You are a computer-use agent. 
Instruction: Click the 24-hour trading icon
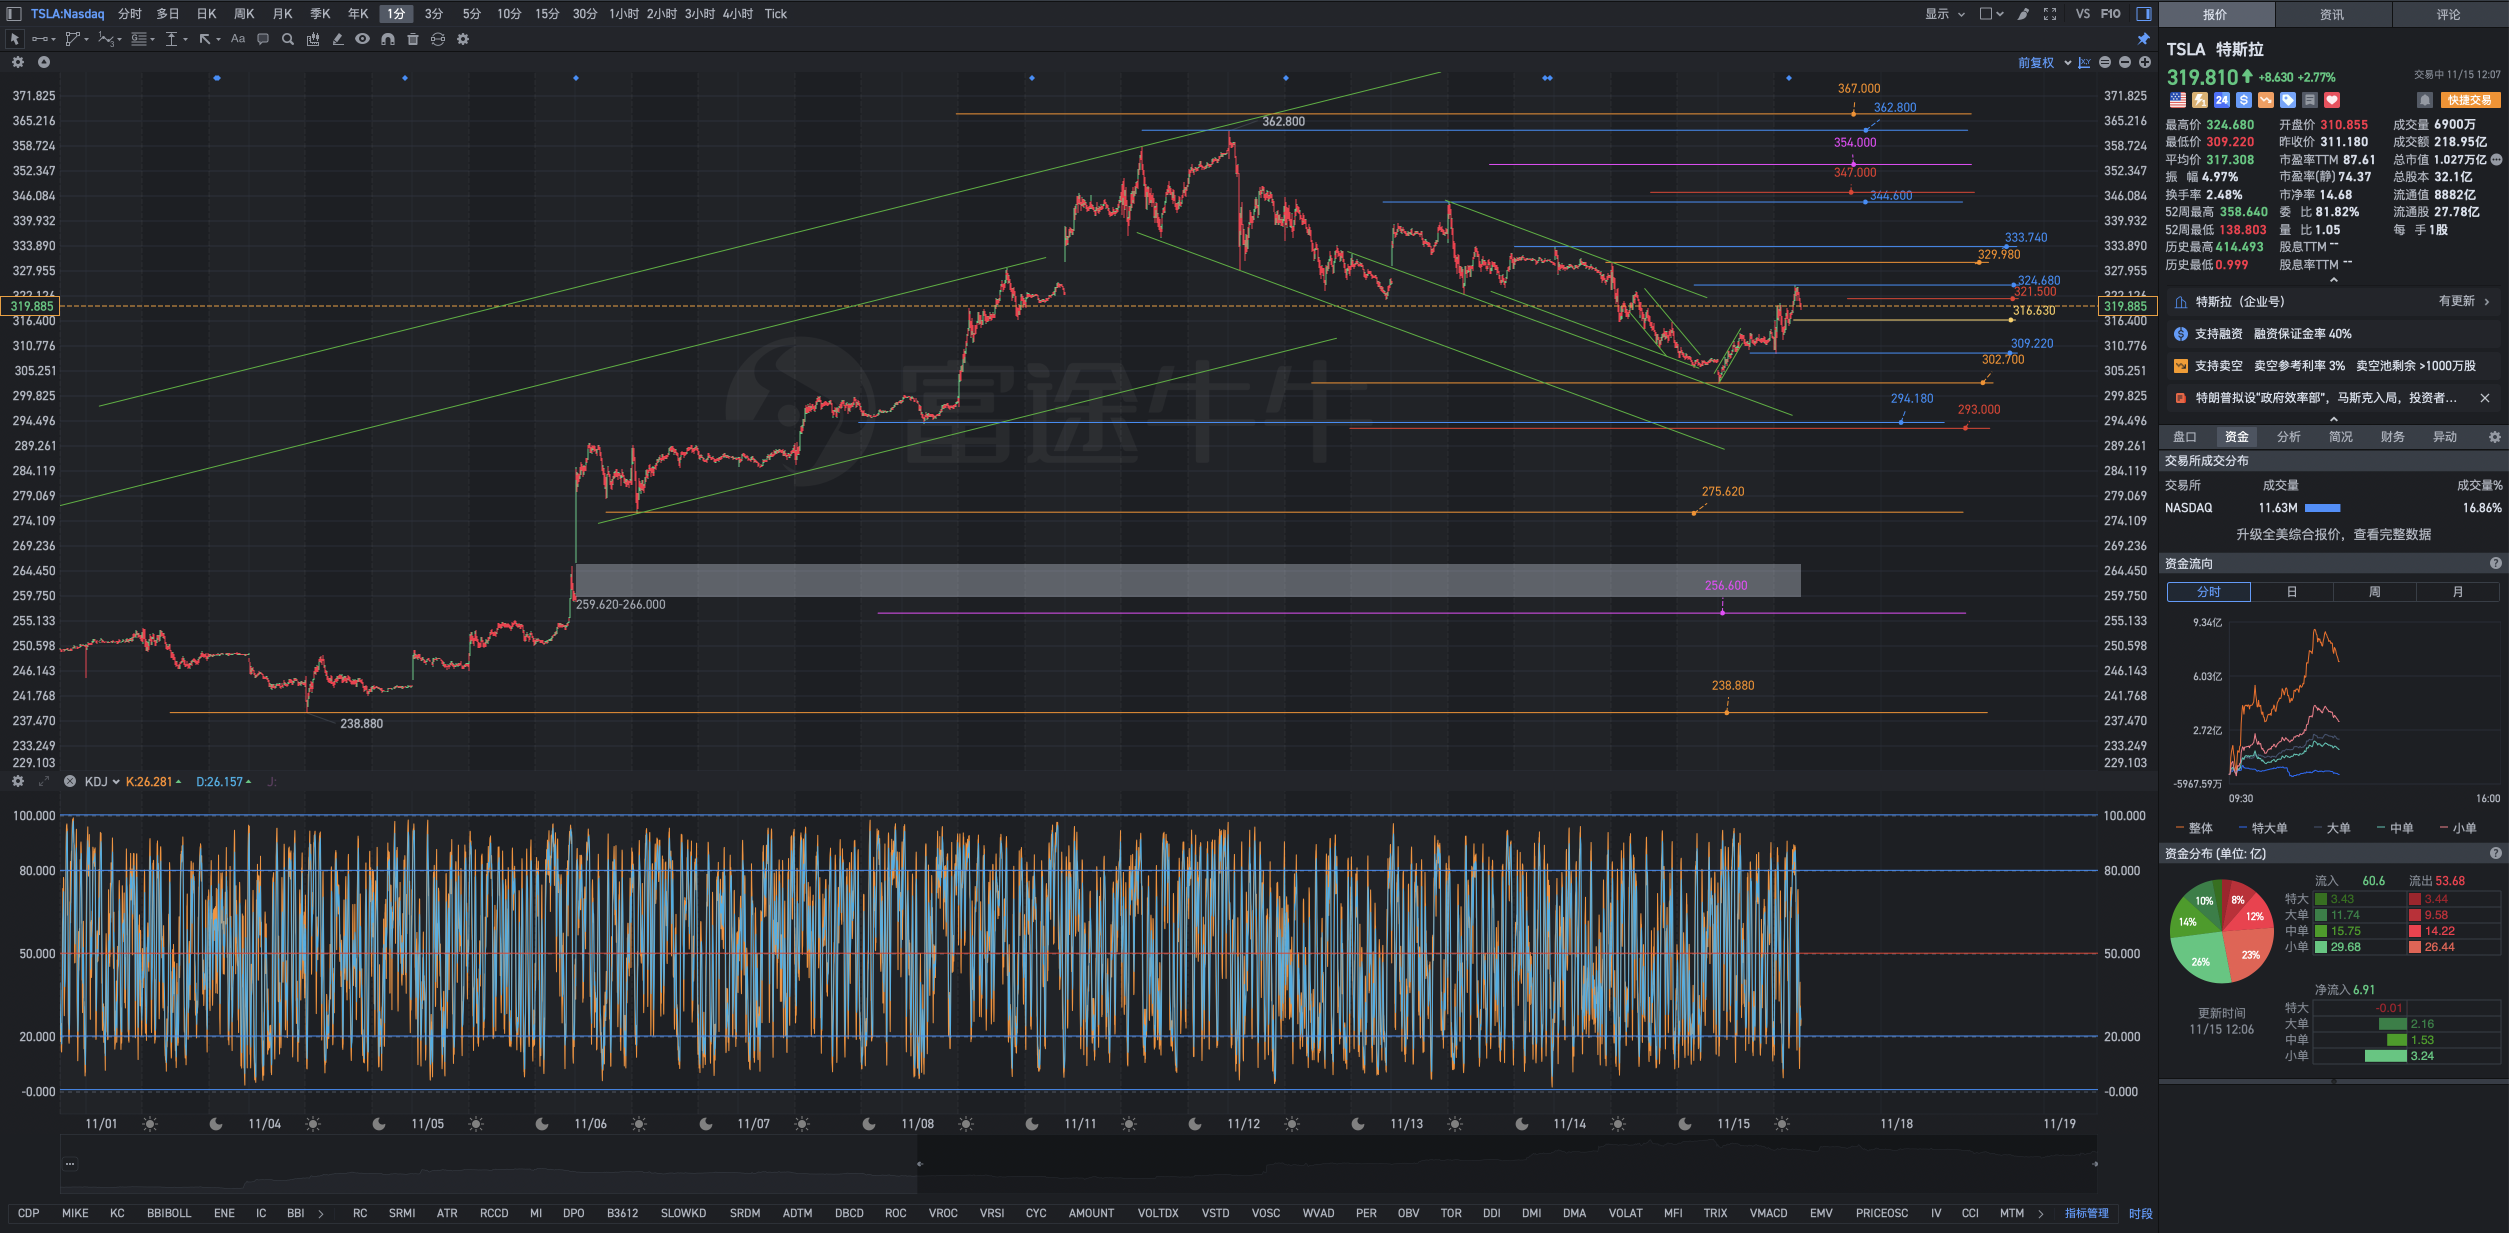(2222, 100)
